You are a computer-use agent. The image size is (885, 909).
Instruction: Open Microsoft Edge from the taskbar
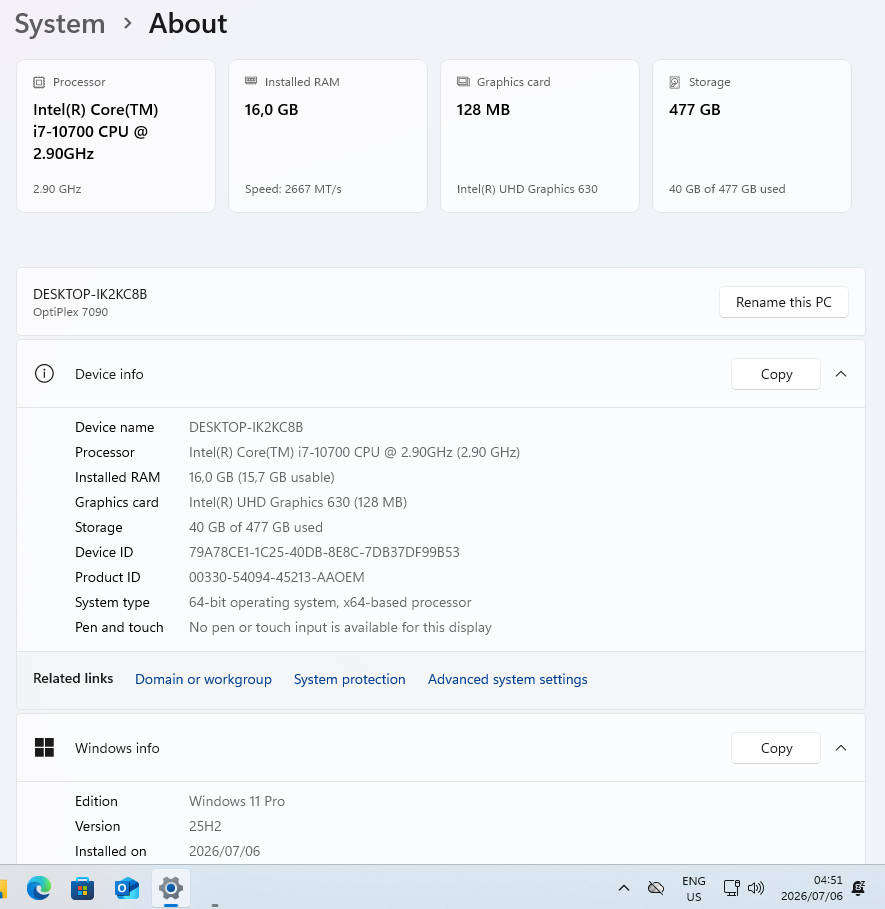pyautogui.click(x=39, y=888)
